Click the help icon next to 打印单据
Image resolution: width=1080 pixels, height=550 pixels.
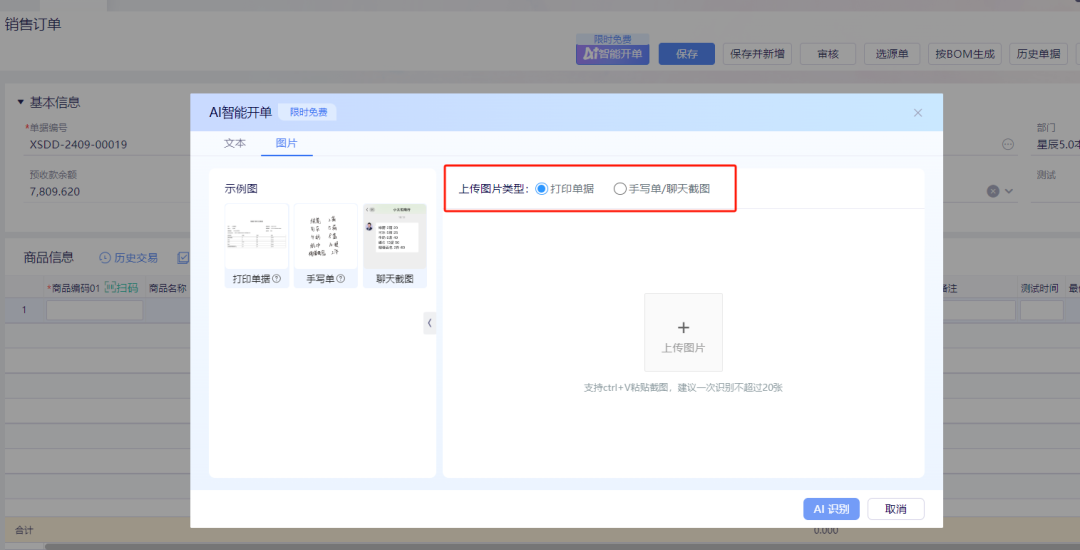pyautogui.click(x=277, y=279)
